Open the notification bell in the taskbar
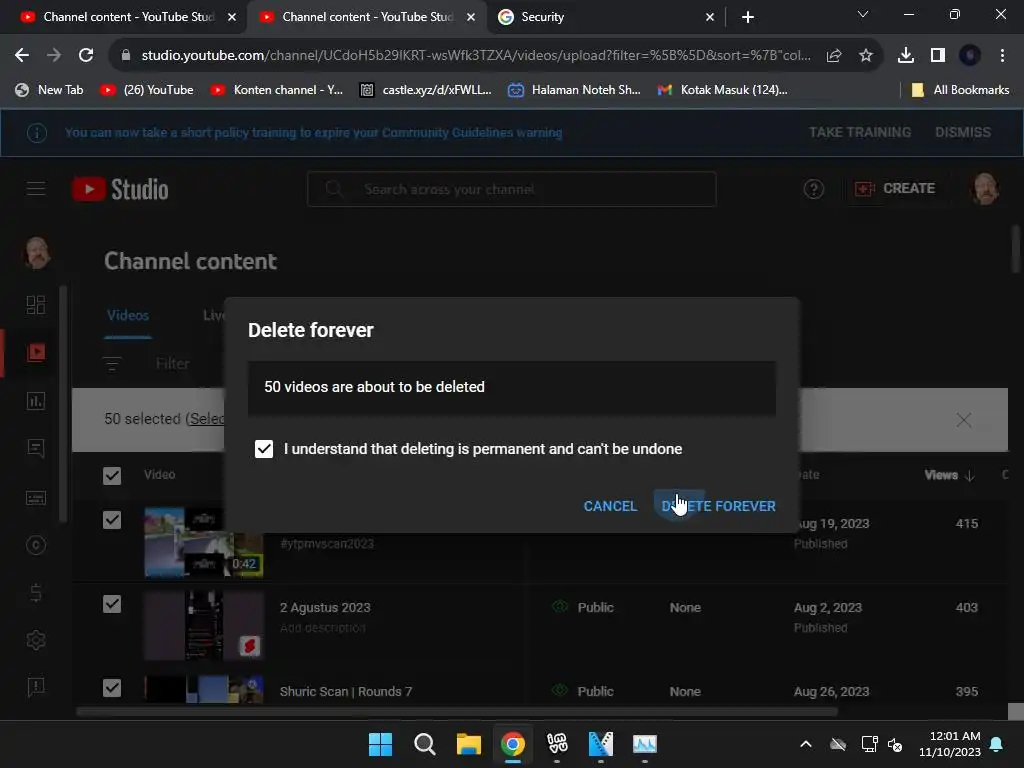This screenshot has height=768, width=1024. (x=996, y=744)
